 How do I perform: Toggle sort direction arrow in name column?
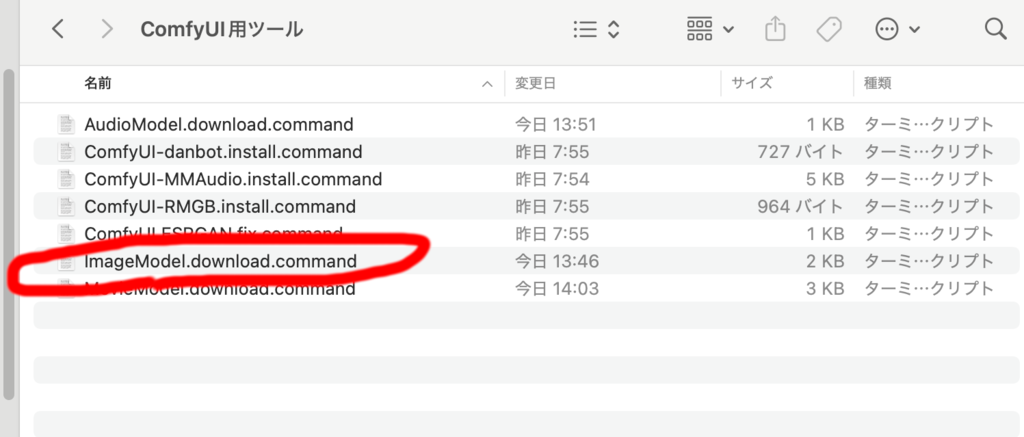click(487, 84)
